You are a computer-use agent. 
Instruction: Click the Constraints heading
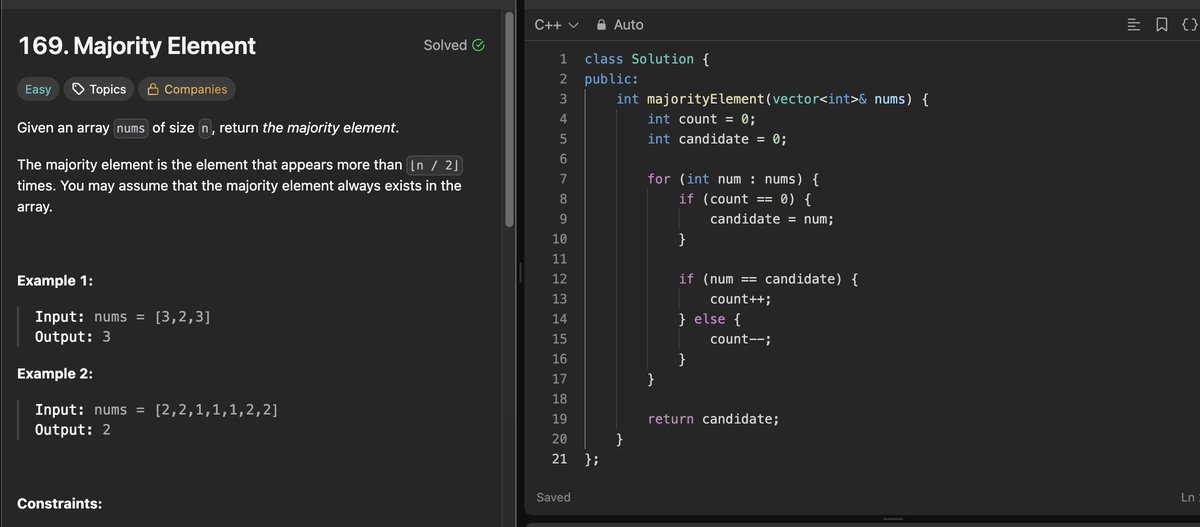tap(60, 503)
